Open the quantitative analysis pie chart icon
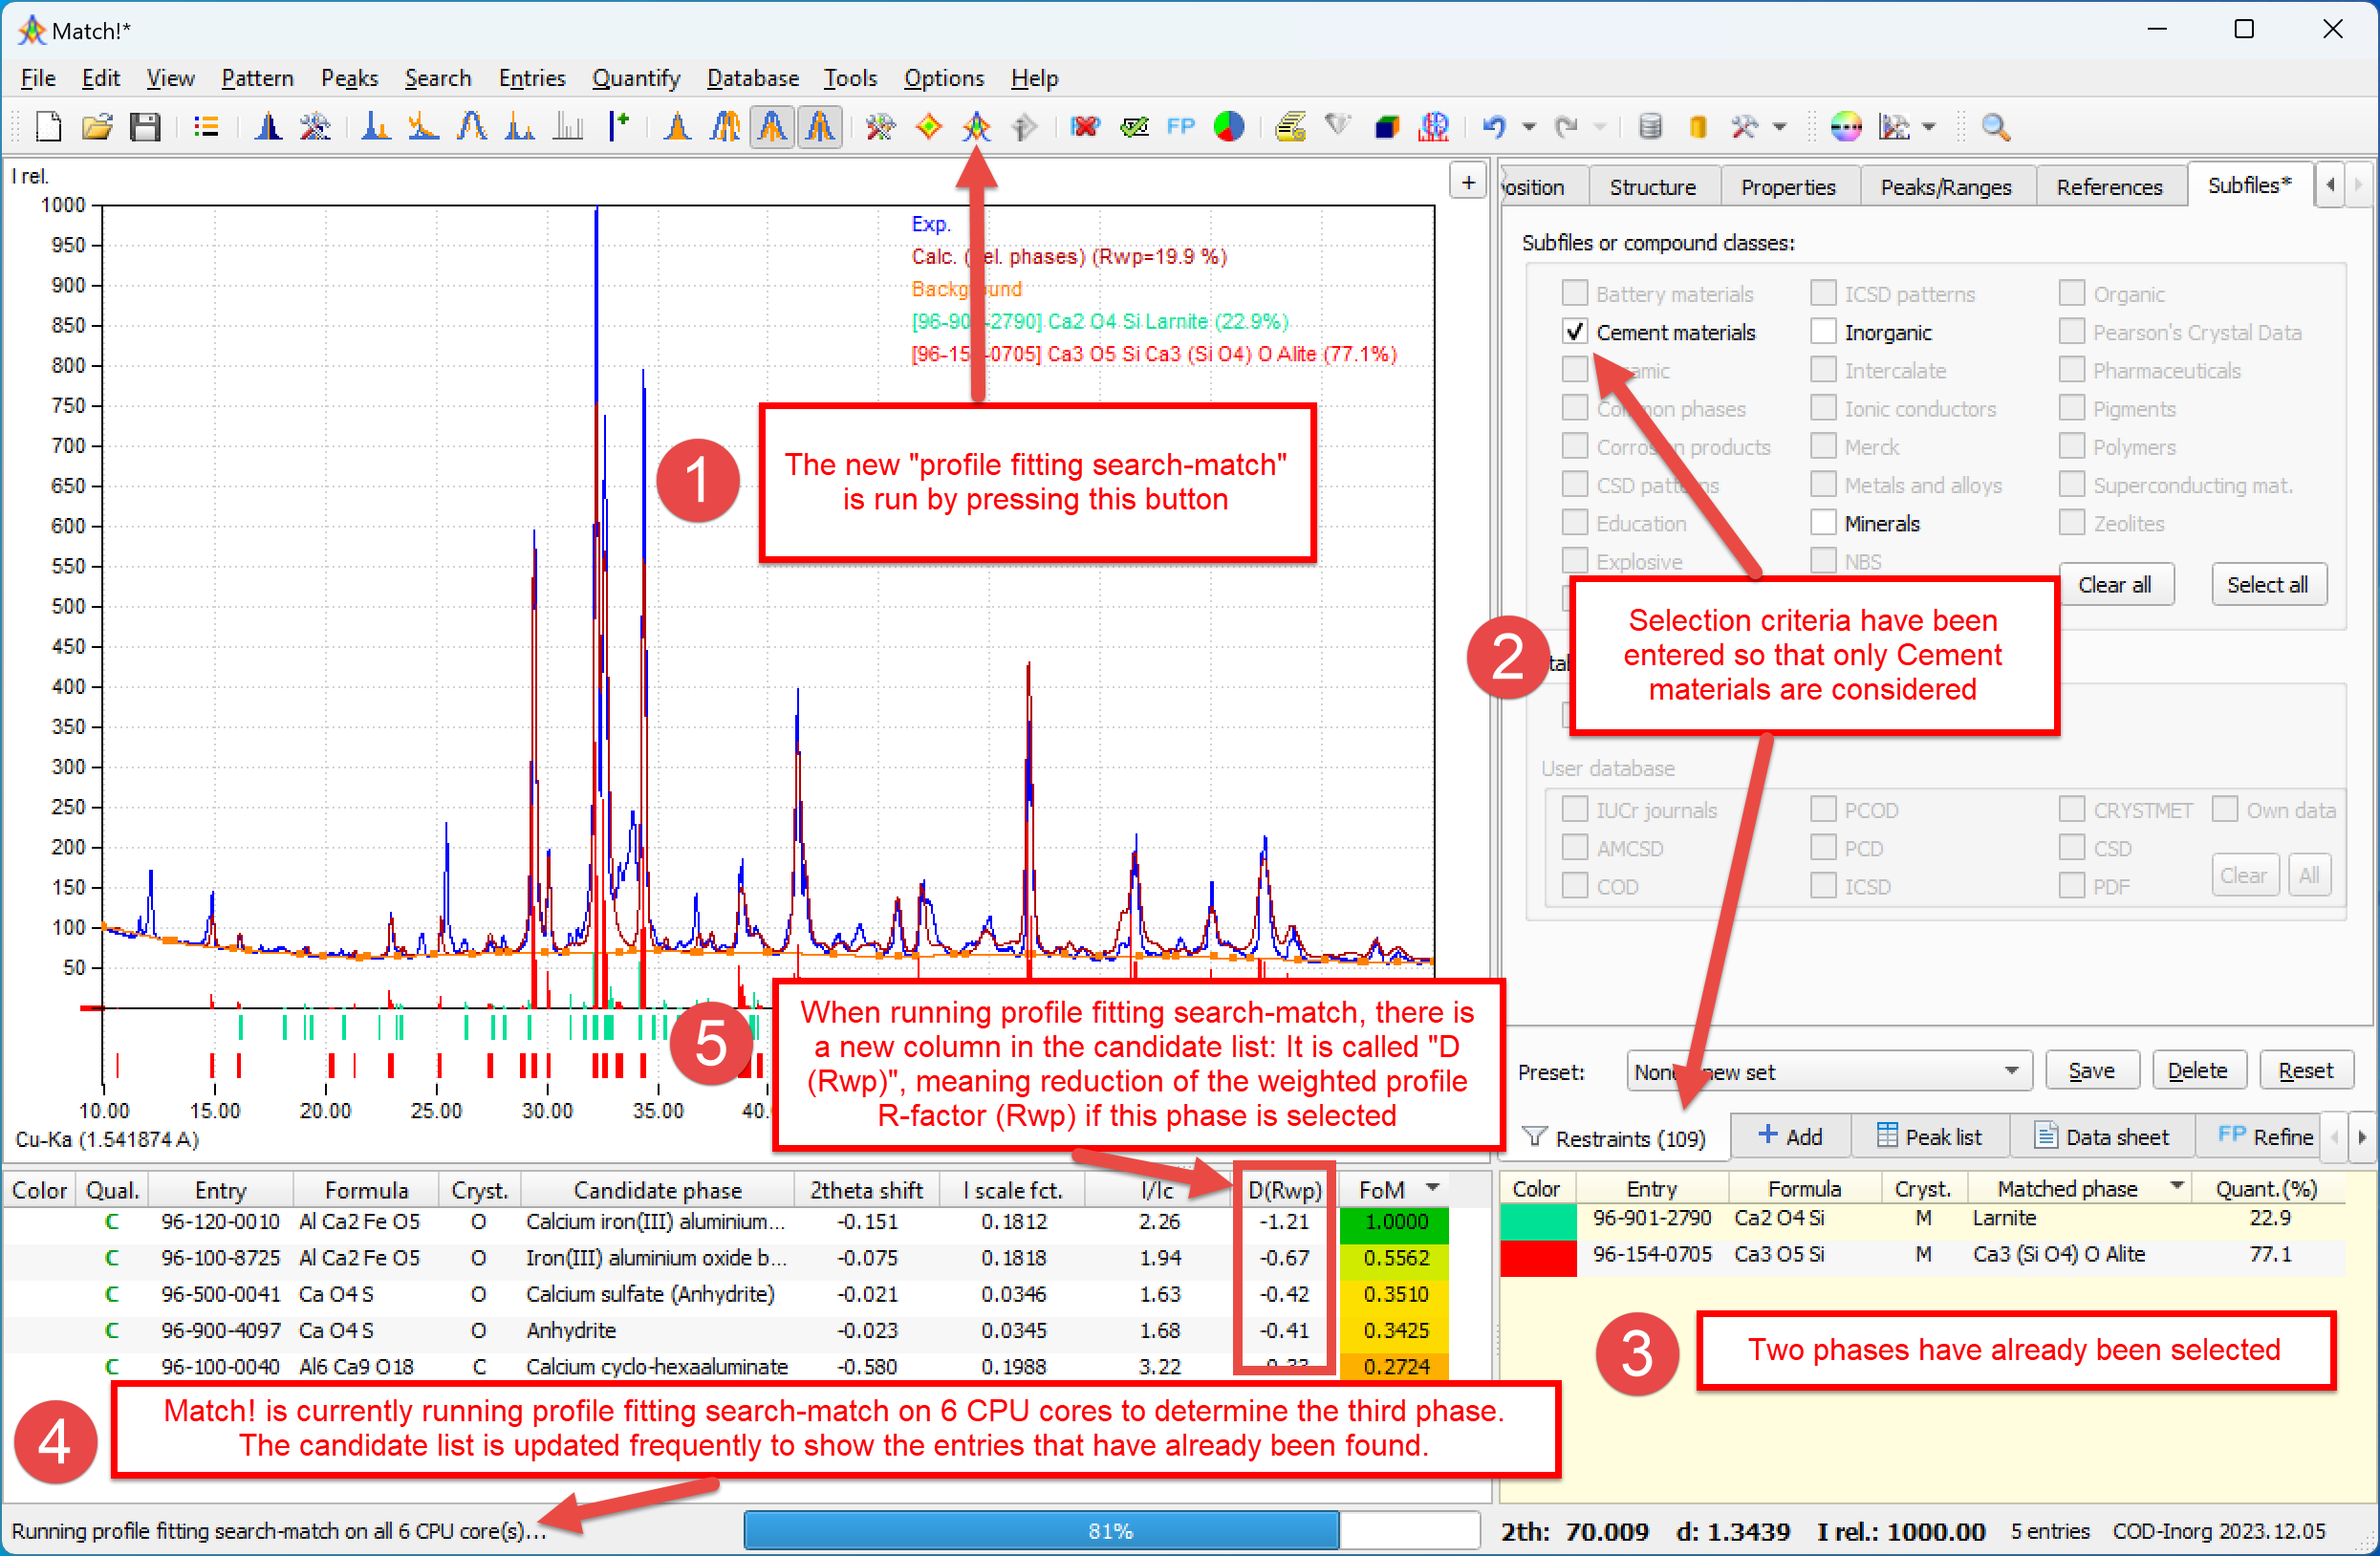Viewport: 2380px width, 1556px height. [x=1229, y=127]
